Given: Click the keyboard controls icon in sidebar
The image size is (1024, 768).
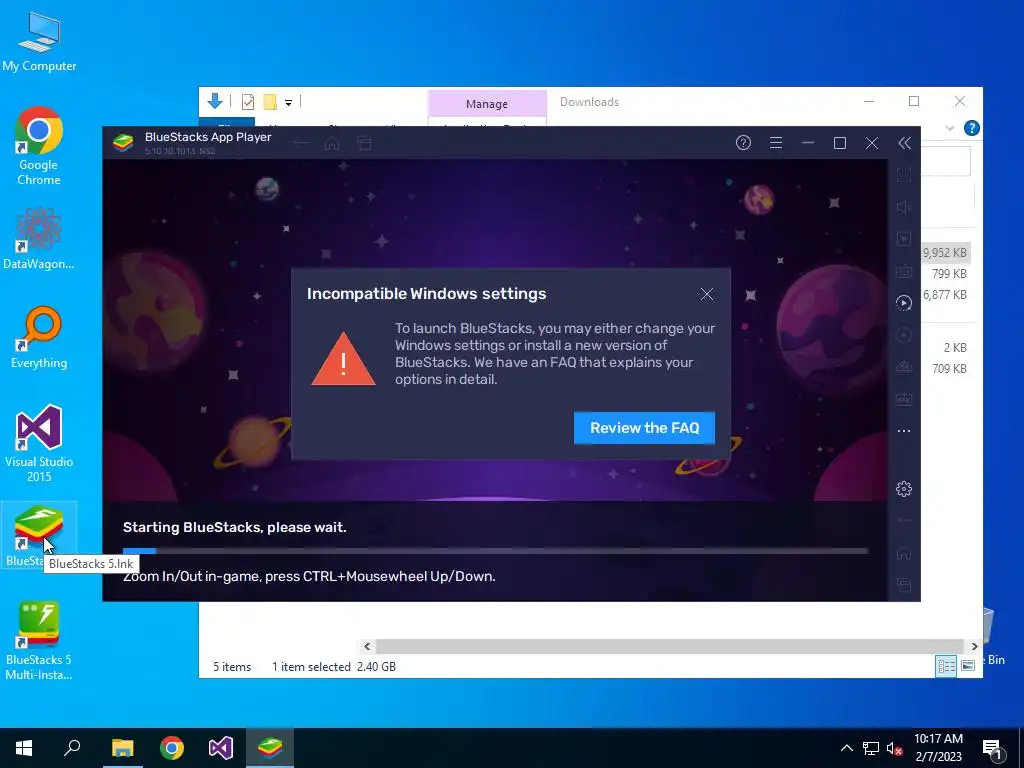Looking at the screenshot, I should (x=904, y=271).
